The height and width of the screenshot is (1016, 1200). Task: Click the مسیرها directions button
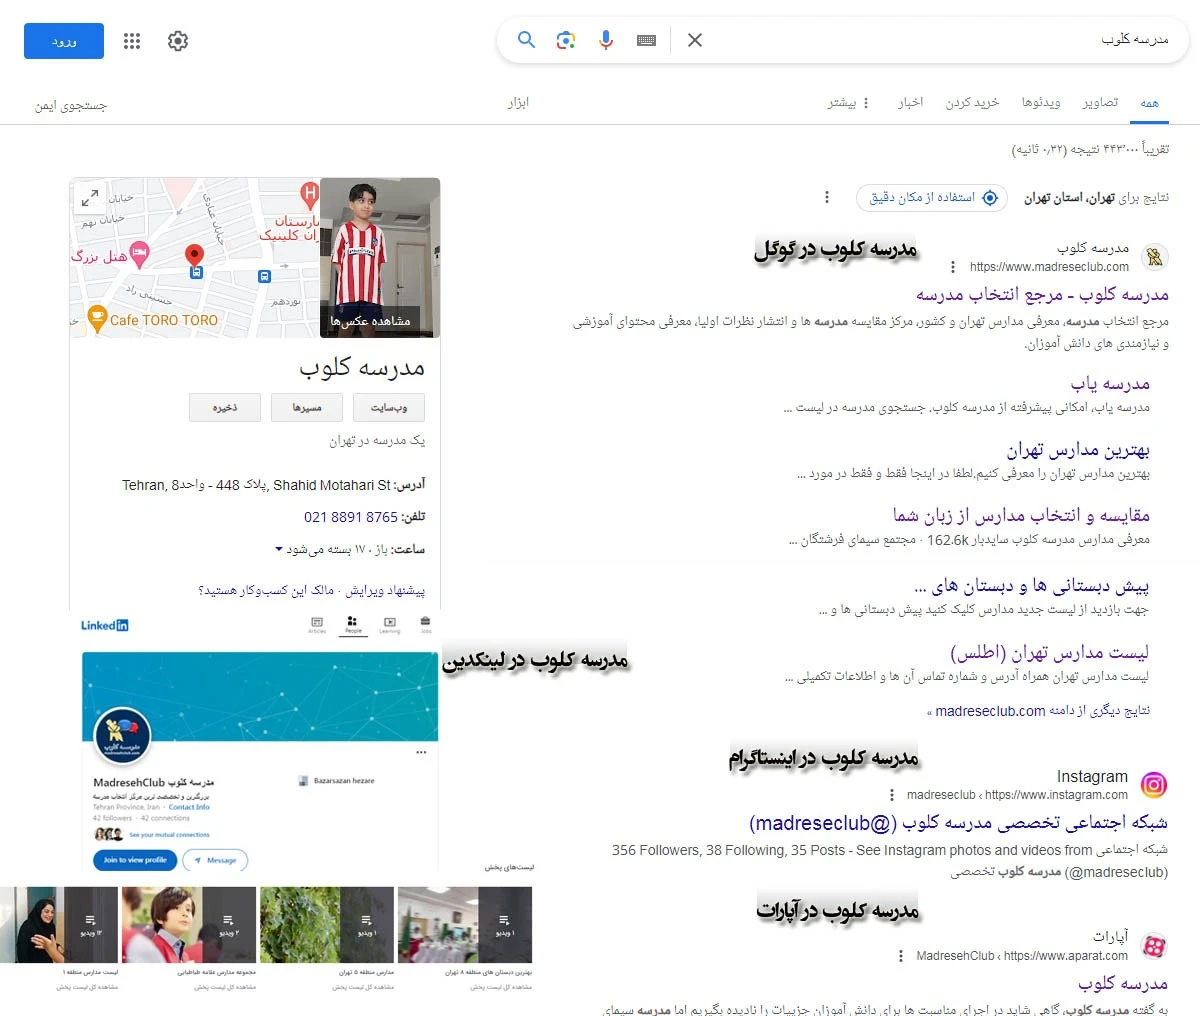pyautogui.click(x=307, y=407)
